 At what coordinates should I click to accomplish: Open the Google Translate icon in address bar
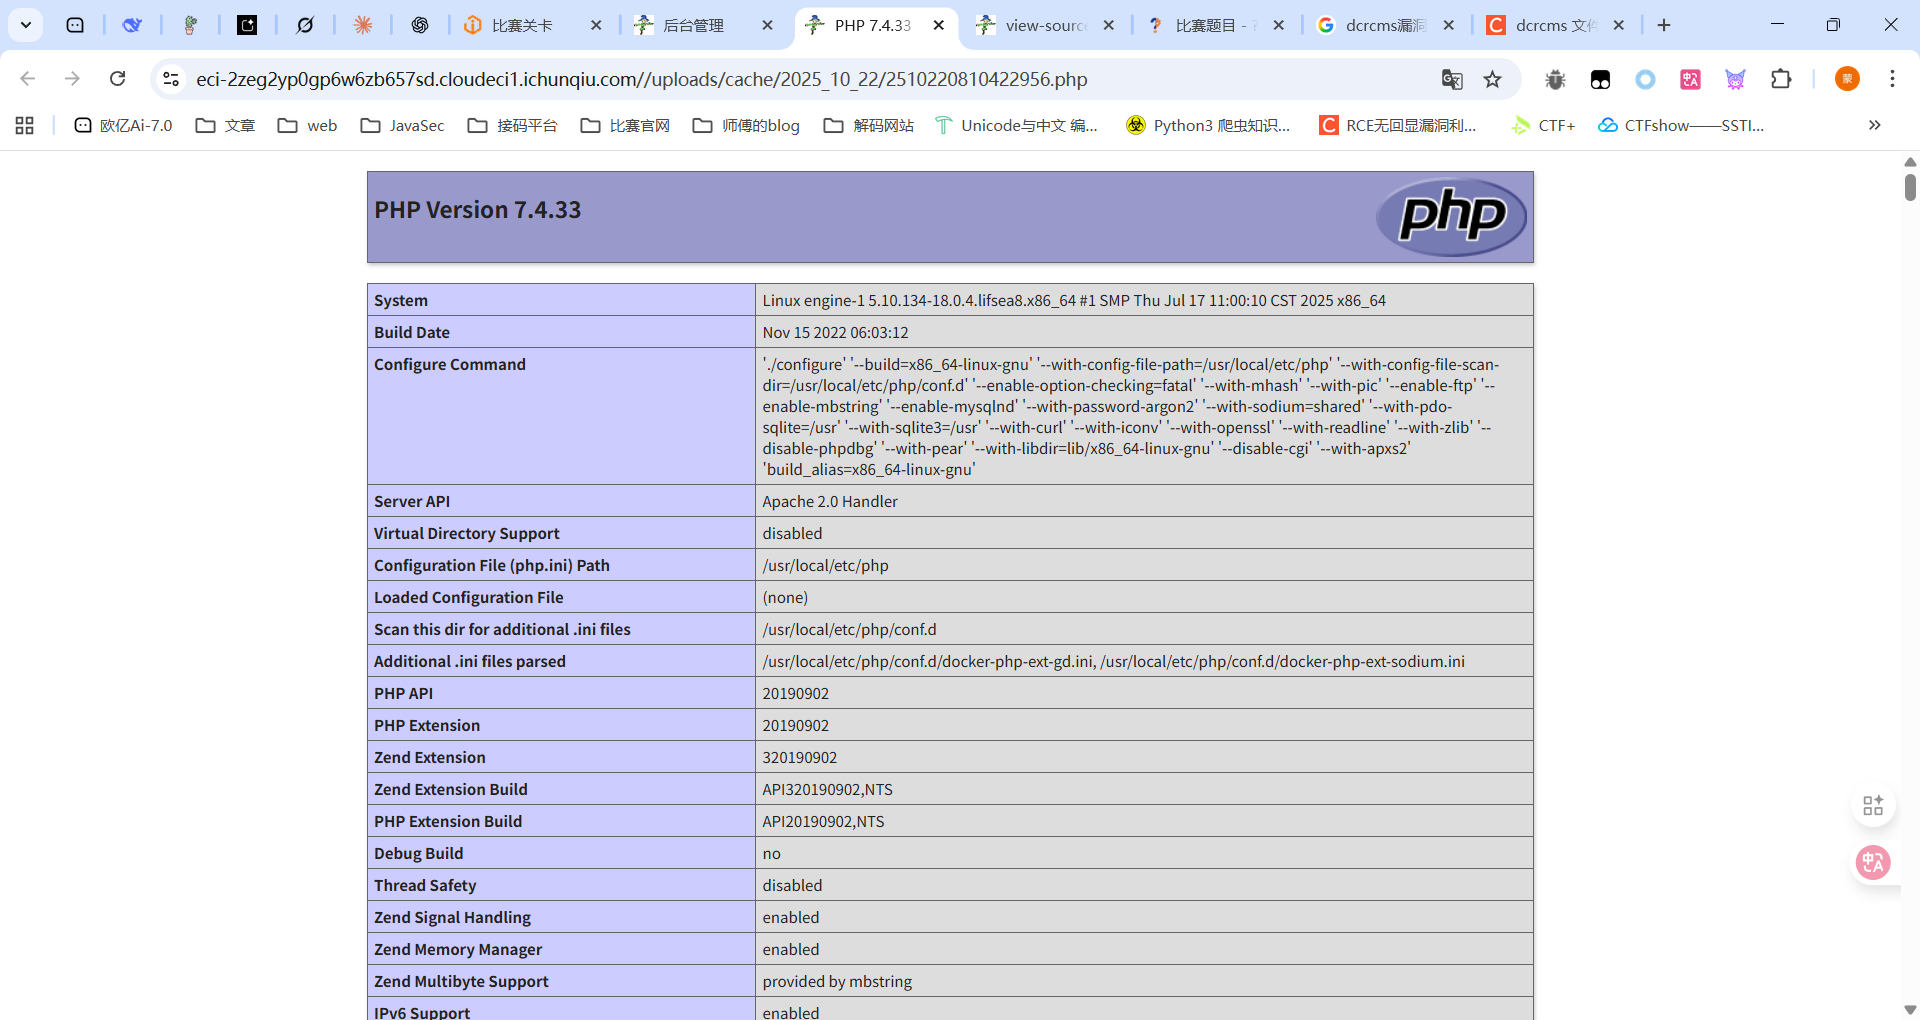[1452, 79]
